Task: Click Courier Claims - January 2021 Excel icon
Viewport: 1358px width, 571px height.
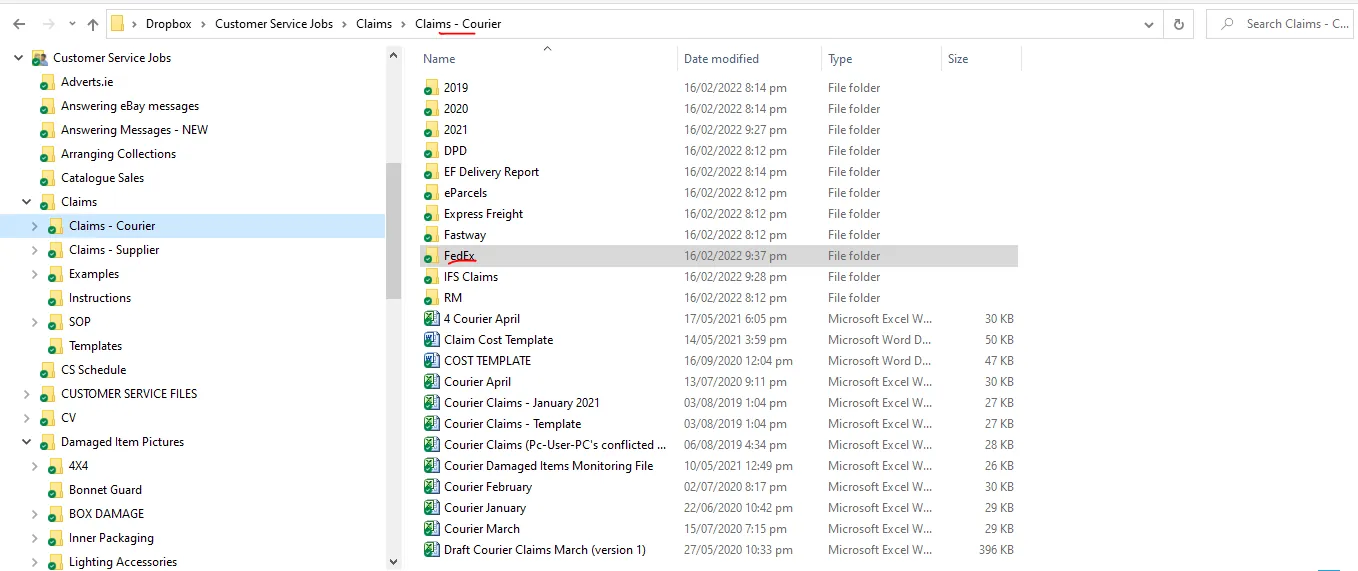Action: tap(431, 403)
